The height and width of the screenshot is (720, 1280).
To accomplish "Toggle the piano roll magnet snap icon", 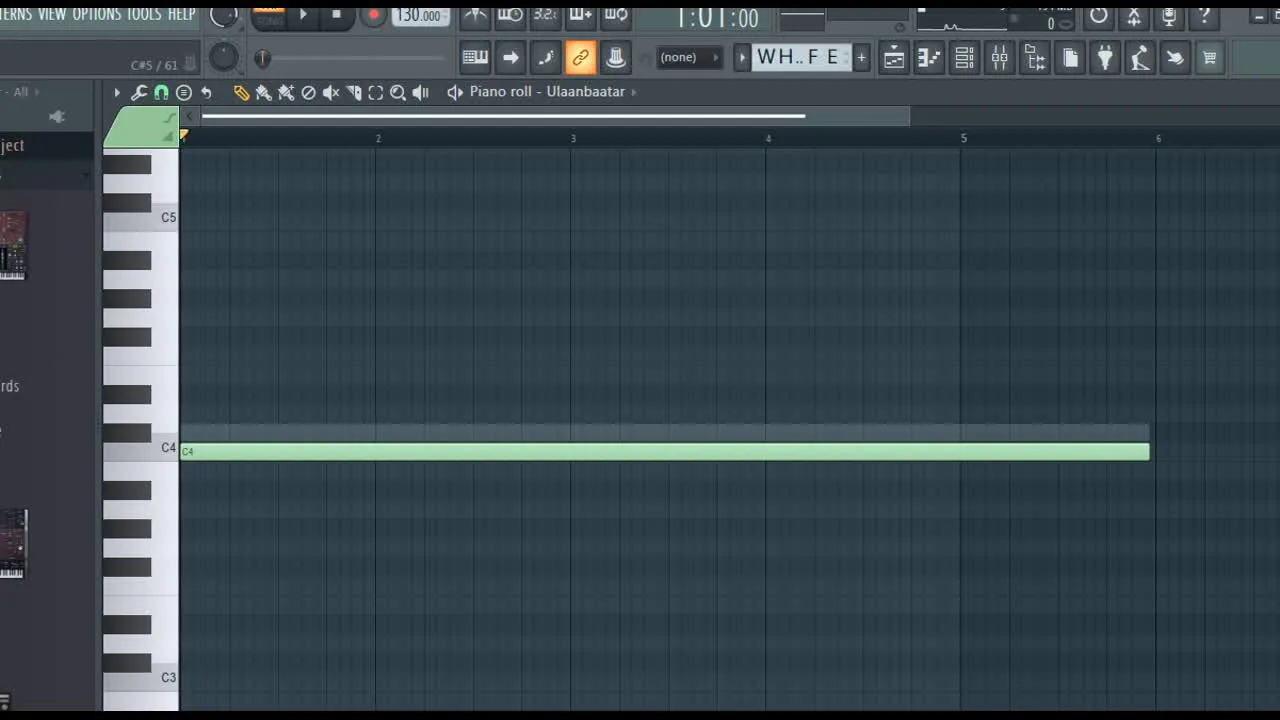I will (x=161, y=92).
